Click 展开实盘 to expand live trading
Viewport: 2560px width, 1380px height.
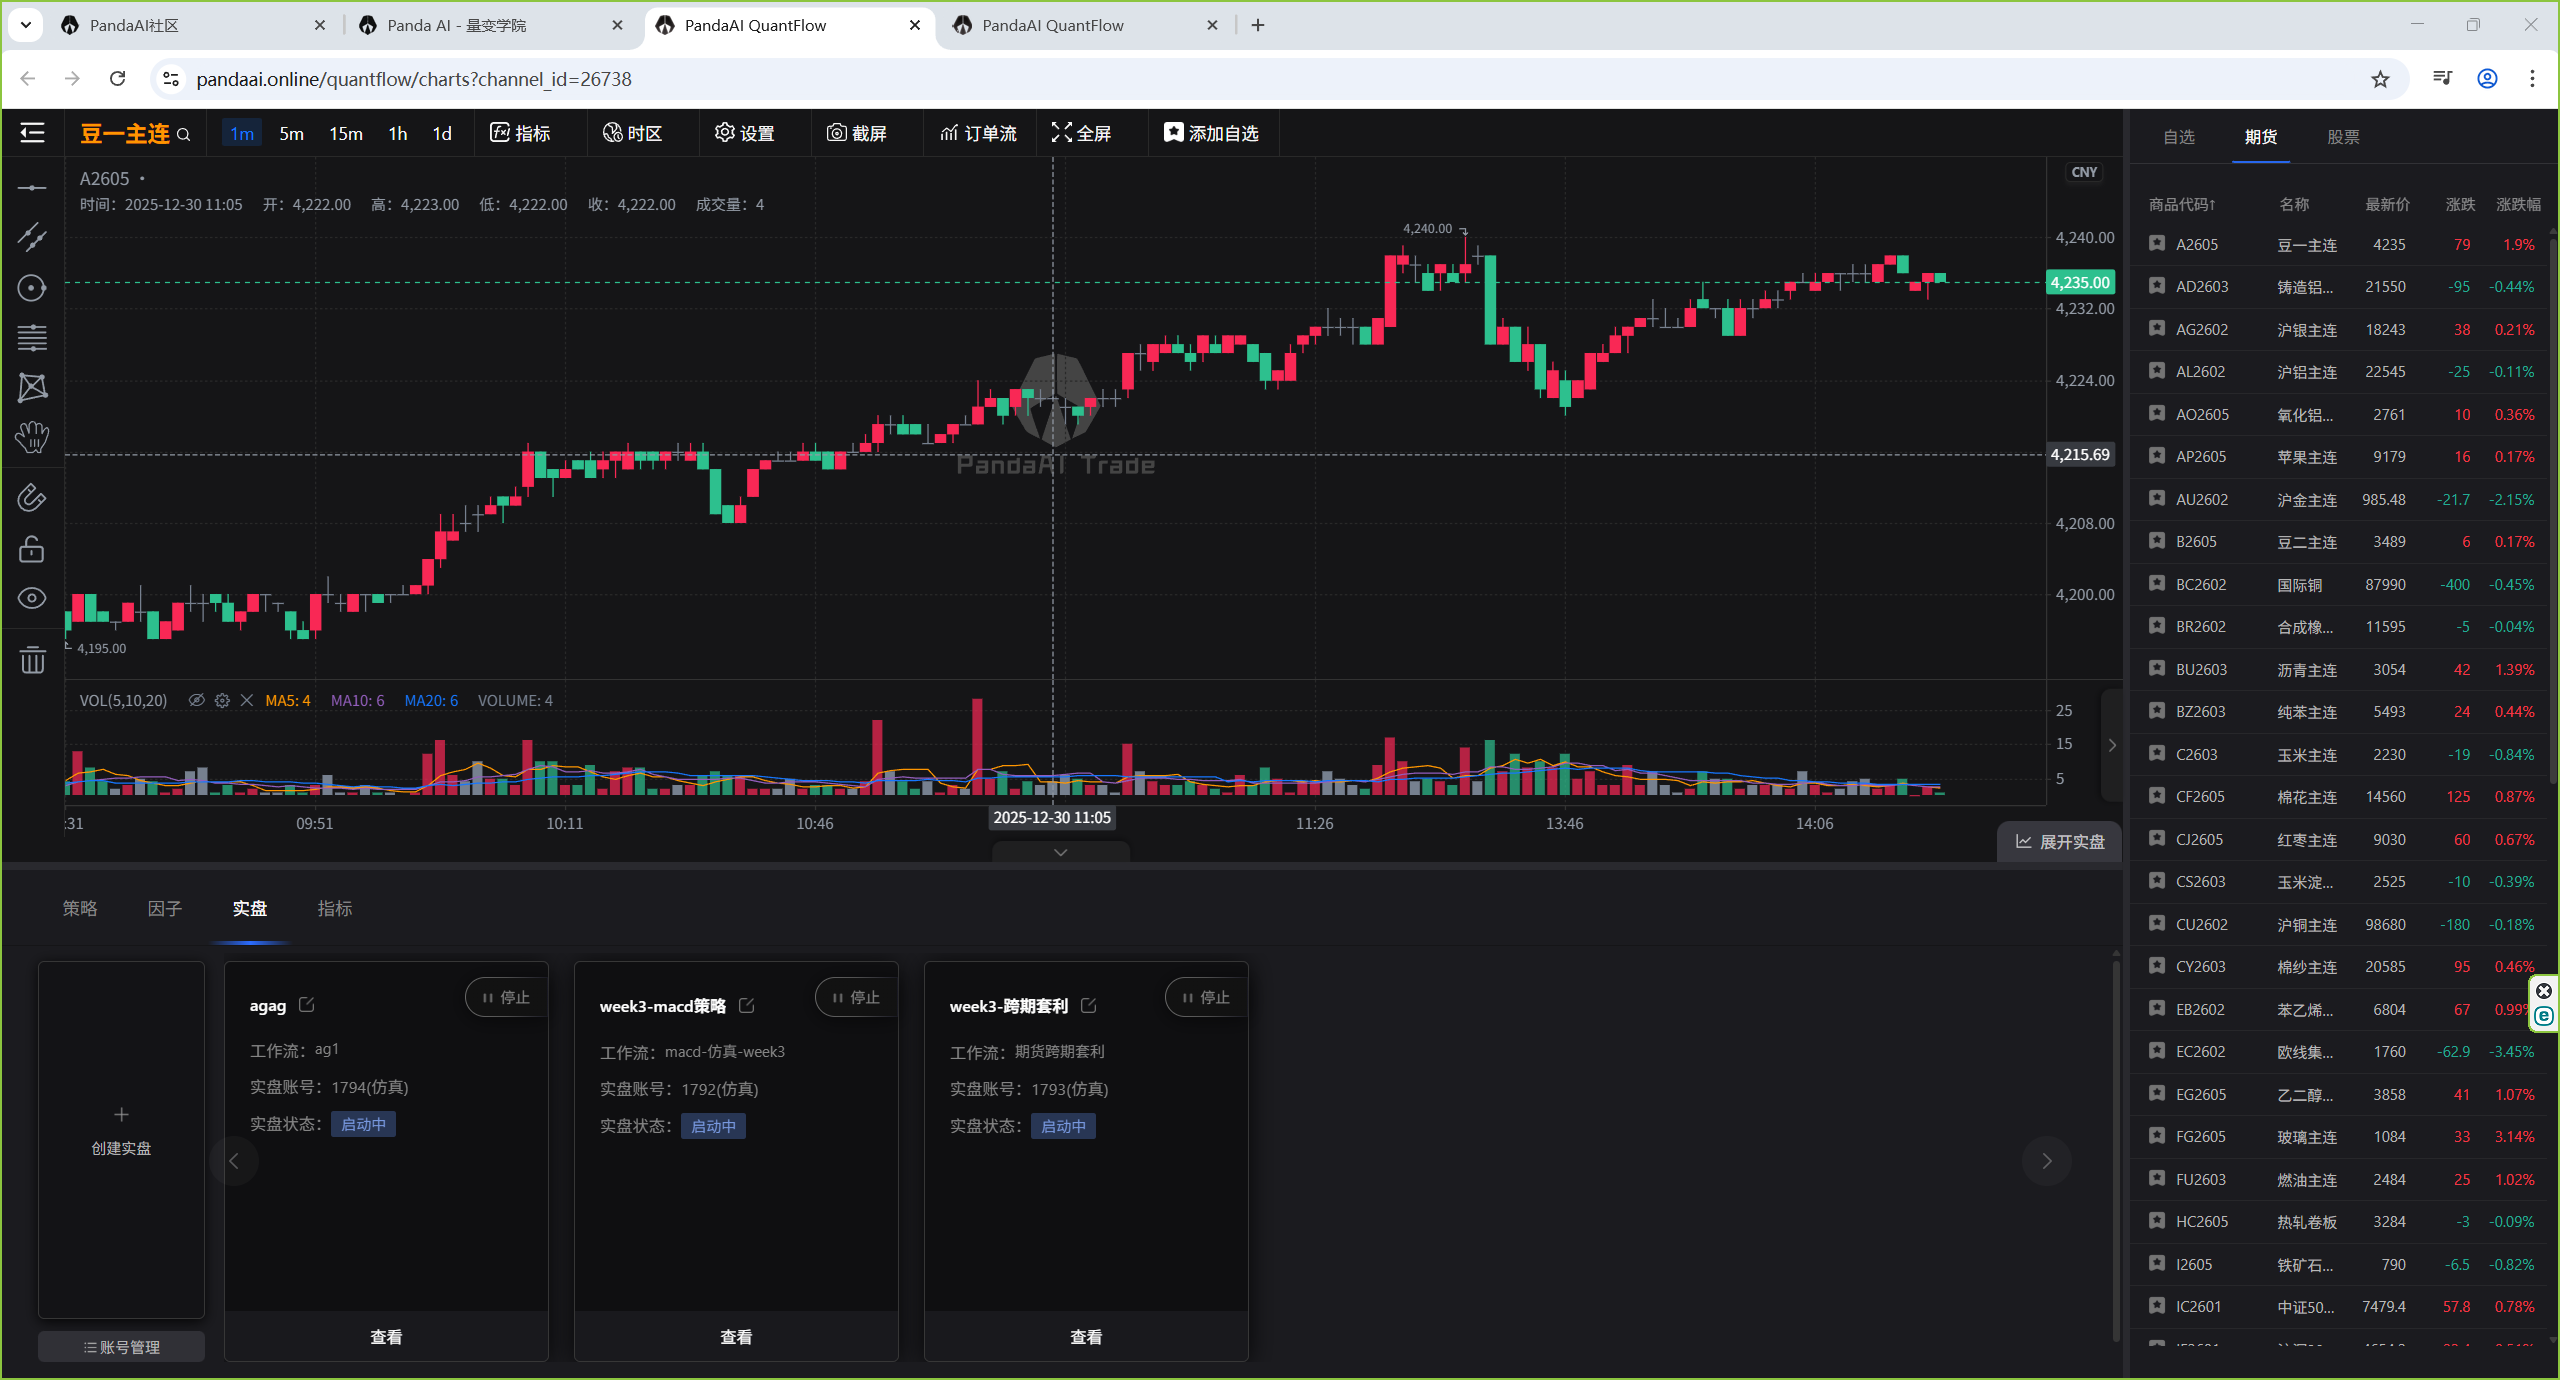[x=2060, y=842]
